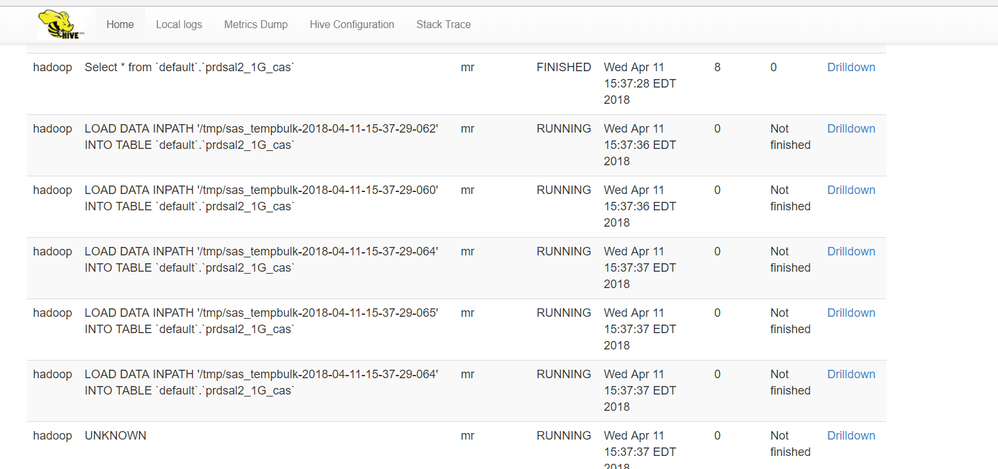This screenshot has height=469, width=998.
Task: Click the LOAD DATA query ending in 065
Action: pos(261,321)
